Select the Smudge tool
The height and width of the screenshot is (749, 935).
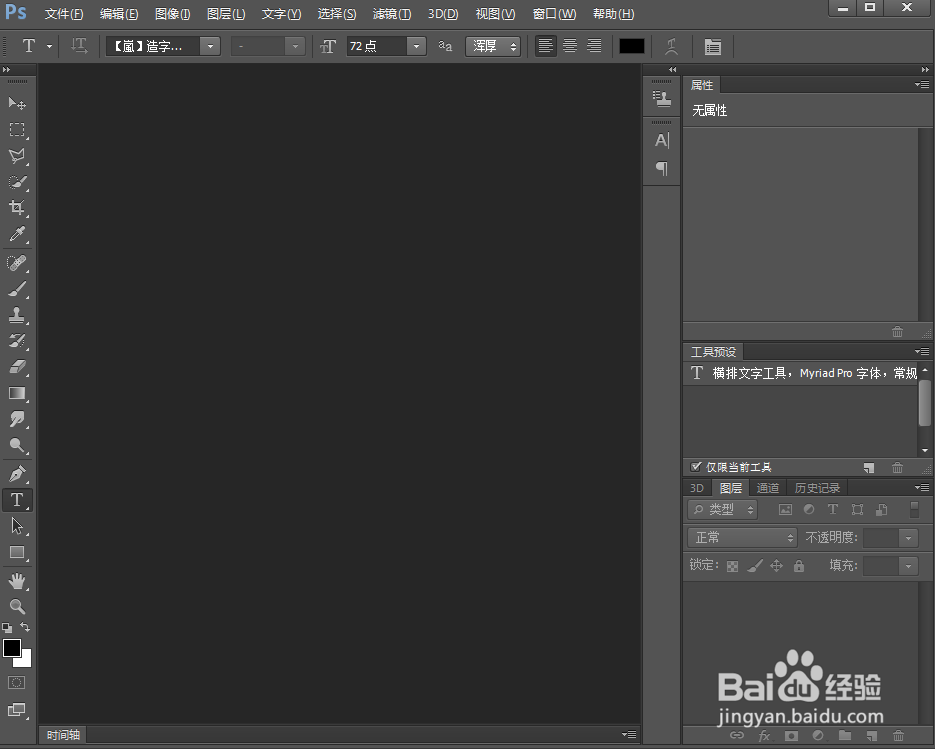click(17, 419)
